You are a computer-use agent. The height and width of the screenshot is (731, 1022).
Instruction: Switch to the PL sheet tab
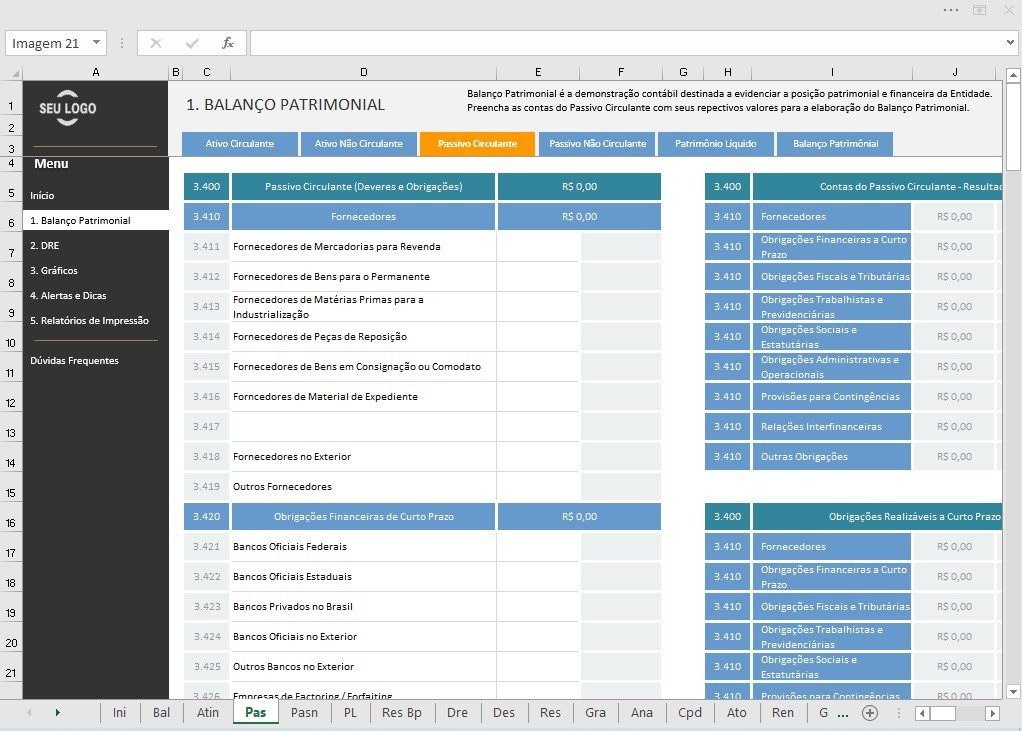pyautogui.click(x=351, y=713)
